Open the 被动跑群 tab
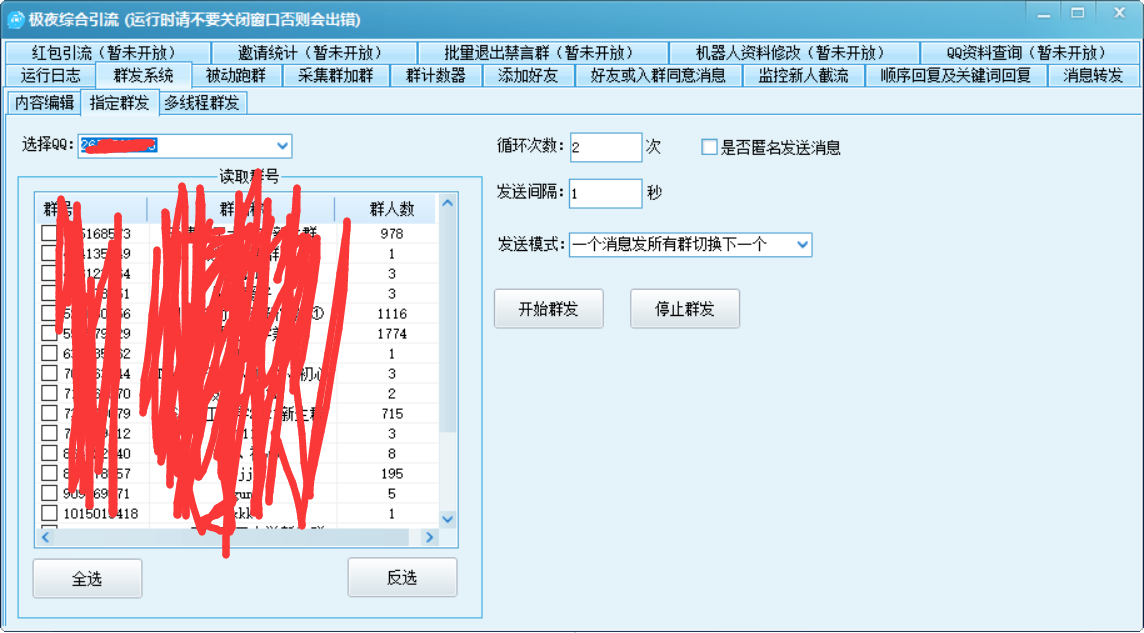Screen dimensions: 1144x633 [235, 75]
